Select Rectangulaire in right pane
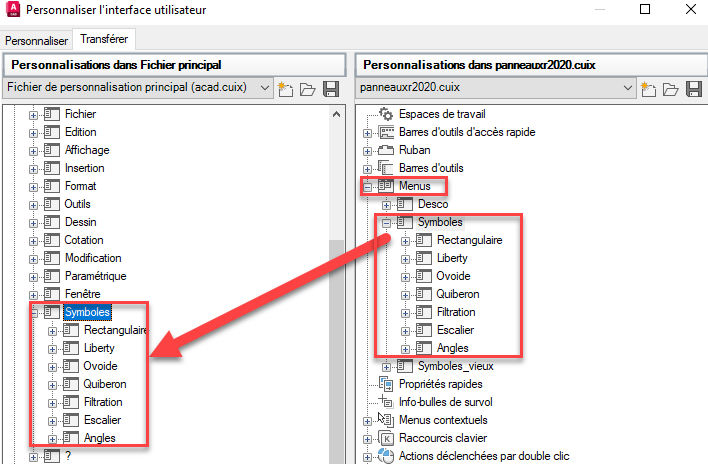The width and height of the screenshot is (708, 464). click(x=470, y=240)
